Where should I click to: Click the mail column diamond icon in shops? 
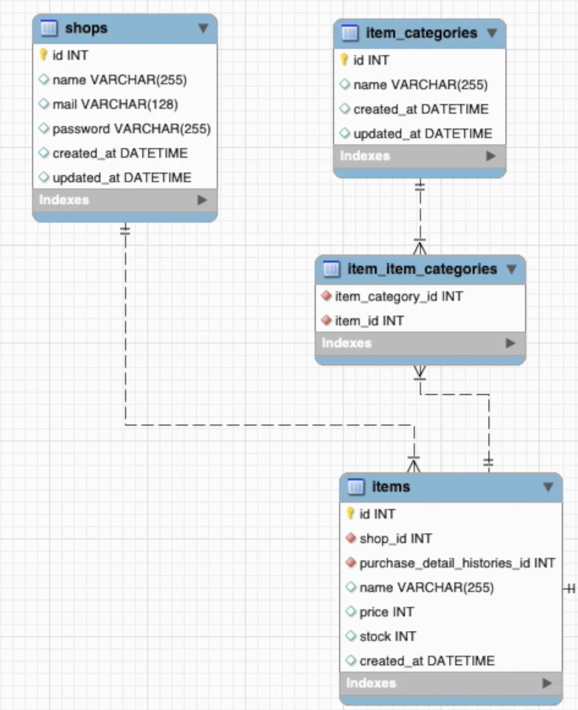(x=44, y=104)
